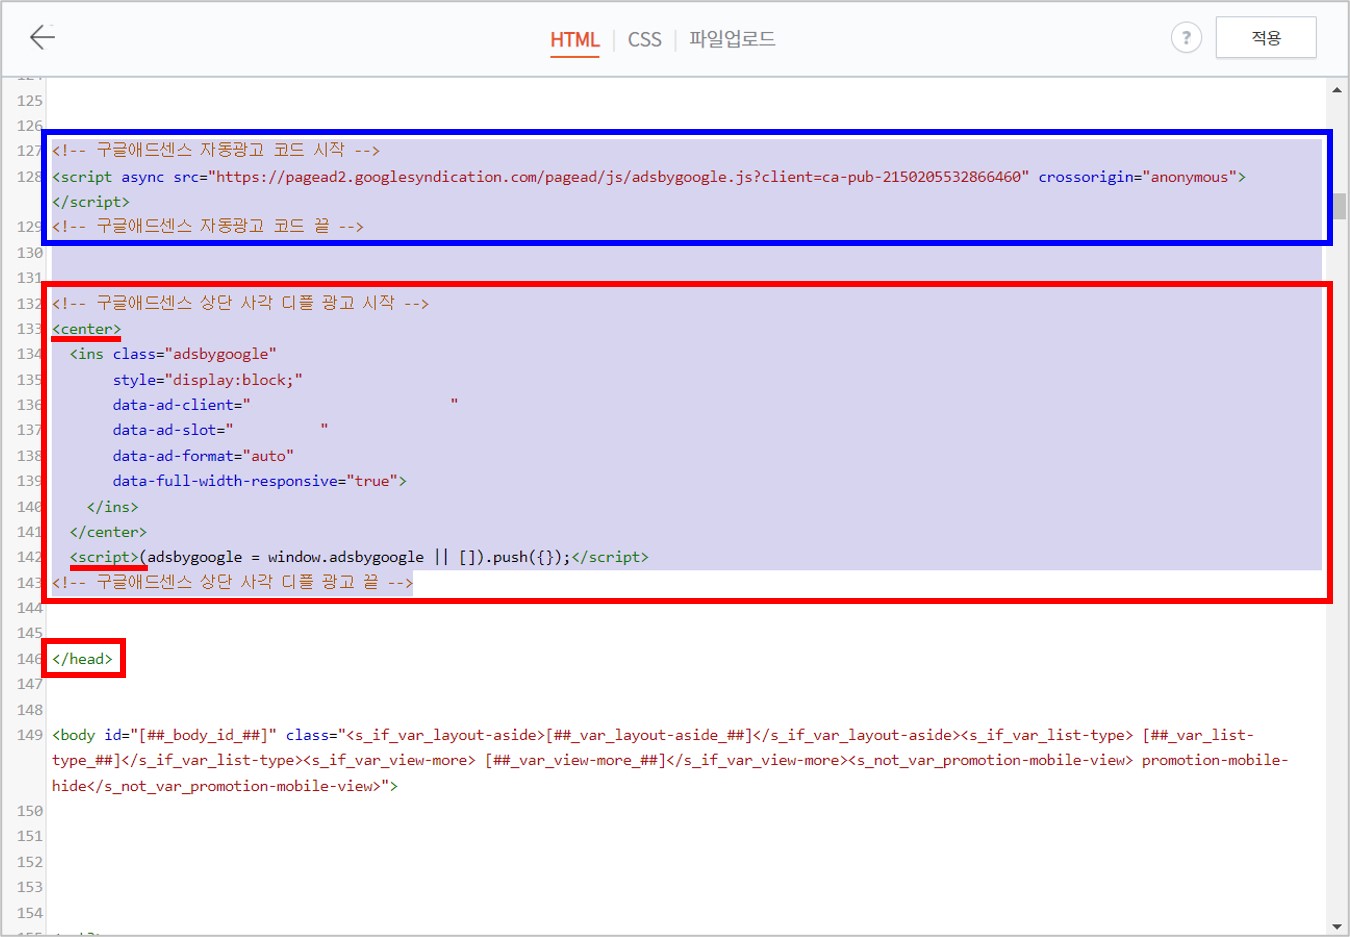Click the data-full-width-responsive="true" line
Viewport: 1350px width, 937px height.
click(259, 481)
